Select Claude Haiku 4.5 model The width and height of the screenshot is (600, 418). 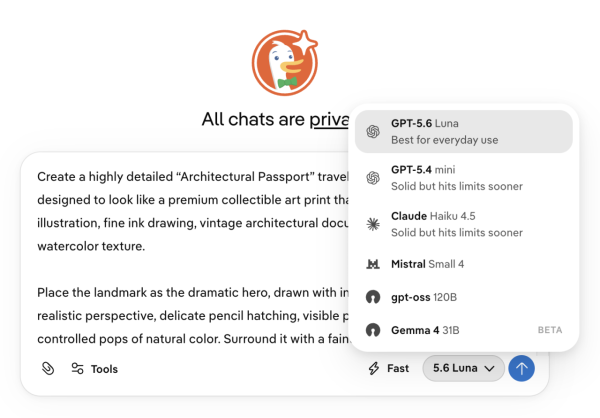464,224
